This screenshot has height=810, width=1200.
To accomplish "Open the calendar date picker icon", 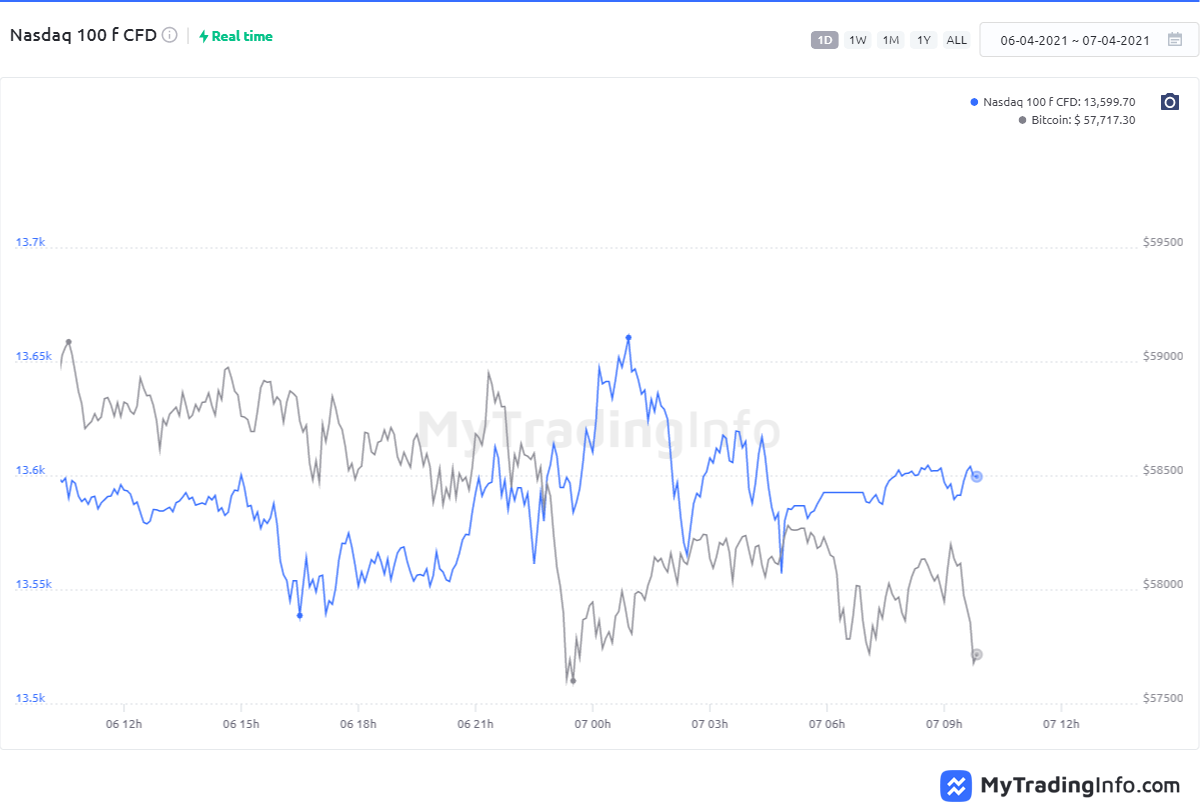I will [1175, 40].
